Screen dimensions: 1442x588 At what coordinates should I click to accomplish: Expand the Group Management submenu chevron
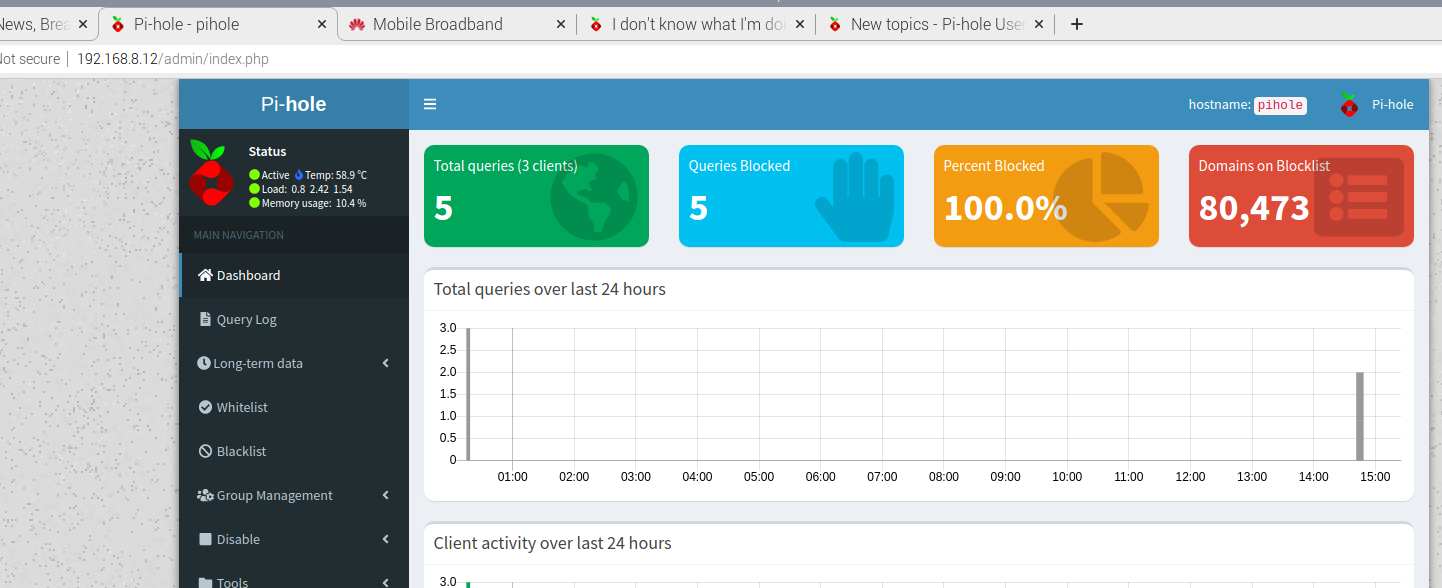tap(386, 495)
